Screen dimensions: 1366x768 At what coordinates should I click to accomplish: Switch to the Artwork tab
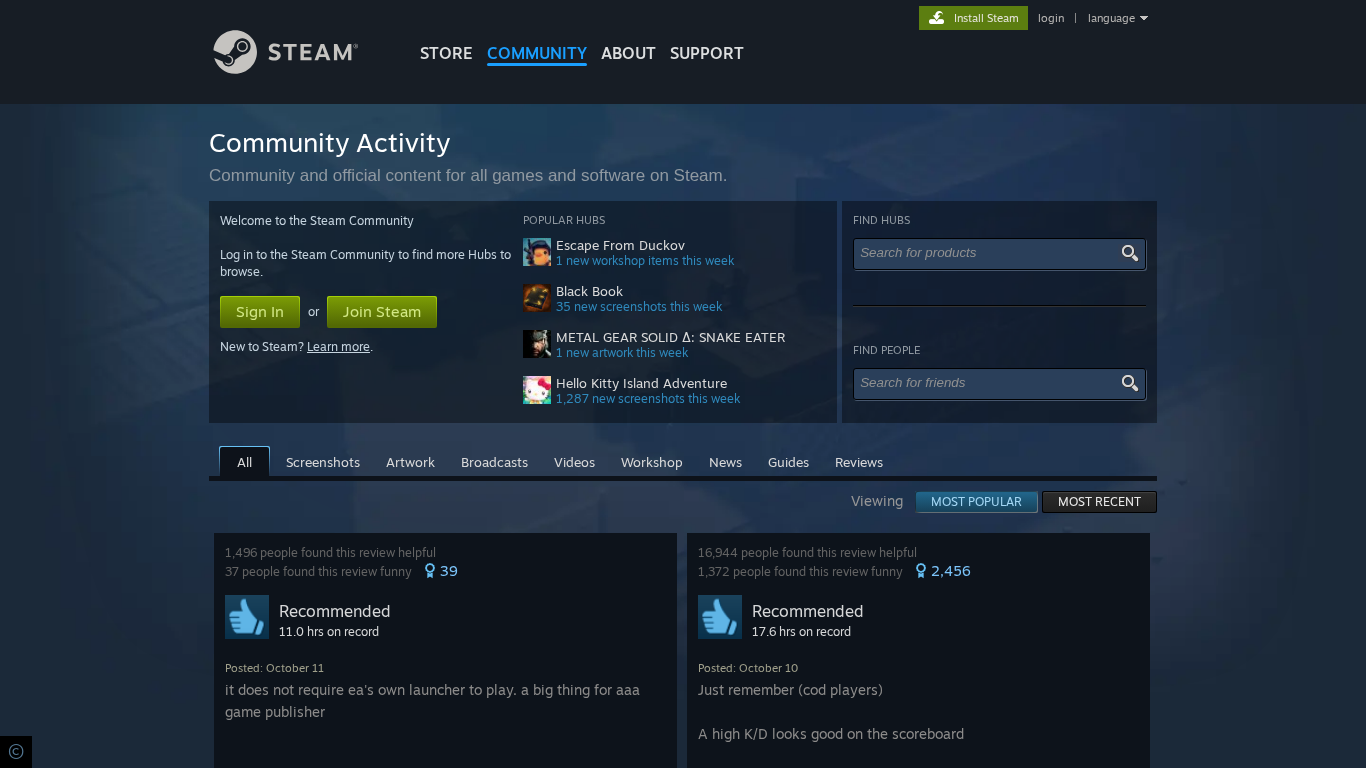(410, 462)
